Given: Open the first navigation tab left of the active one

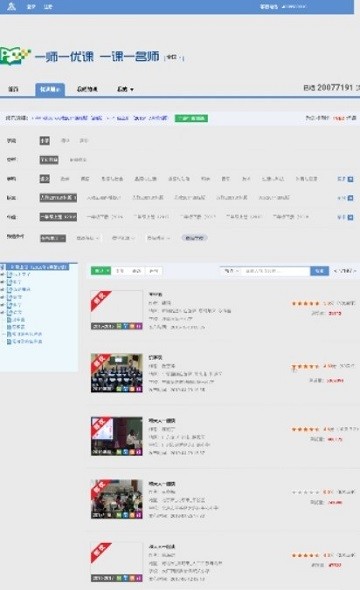Looking at the screenshot, I should (14, 90).
